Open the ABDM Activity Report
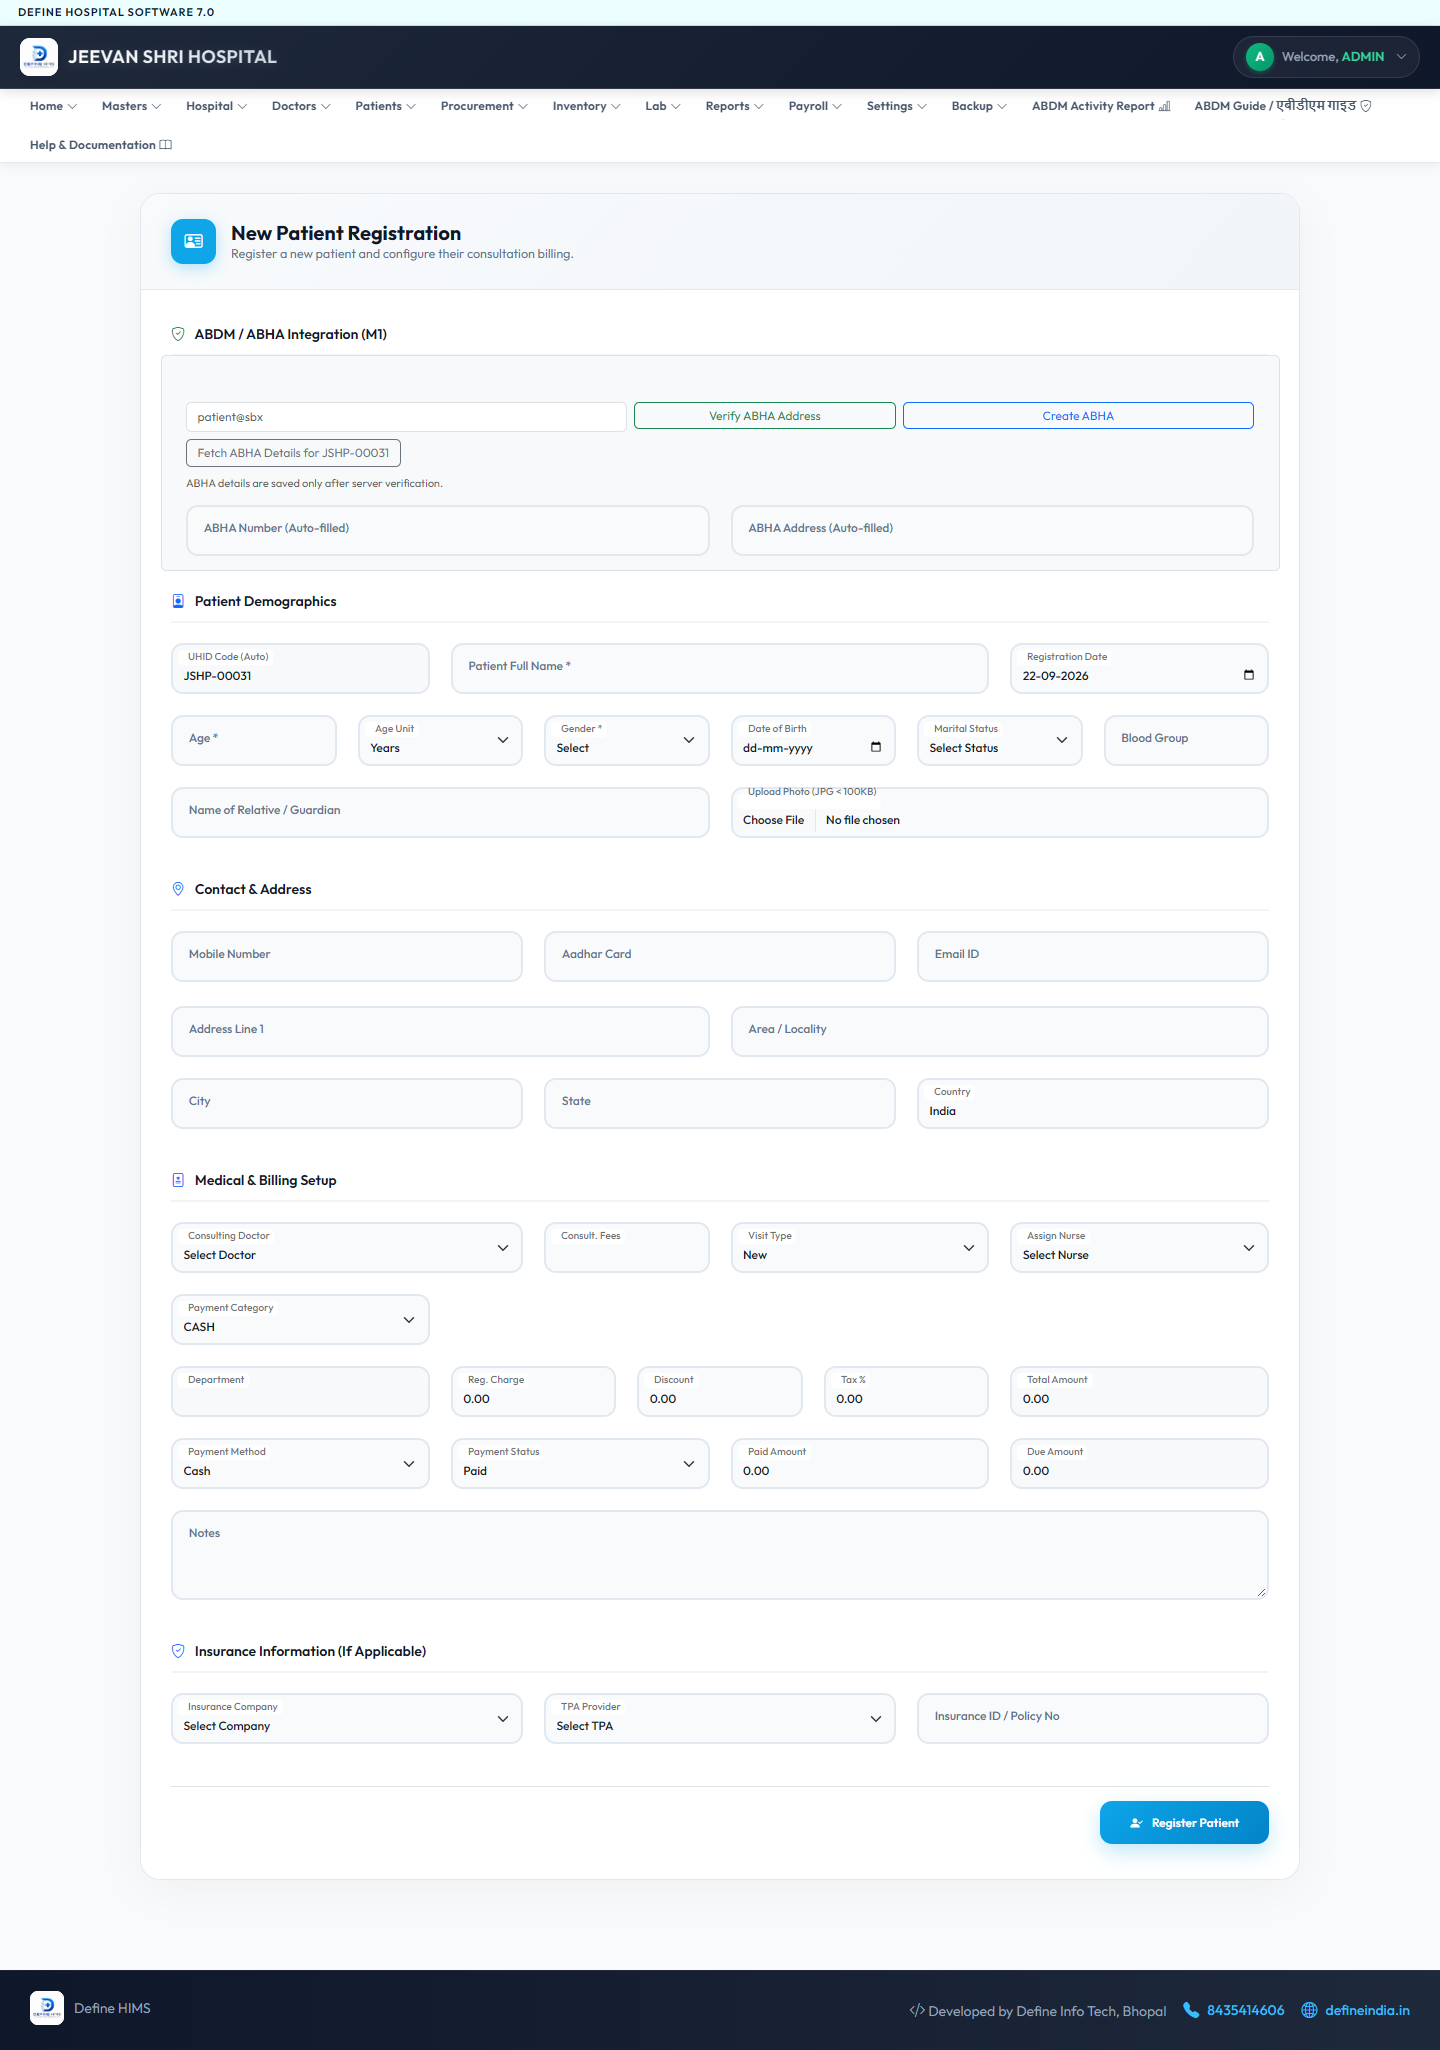Screen dimensions: 1440x2050 (x=1101, y=106)
